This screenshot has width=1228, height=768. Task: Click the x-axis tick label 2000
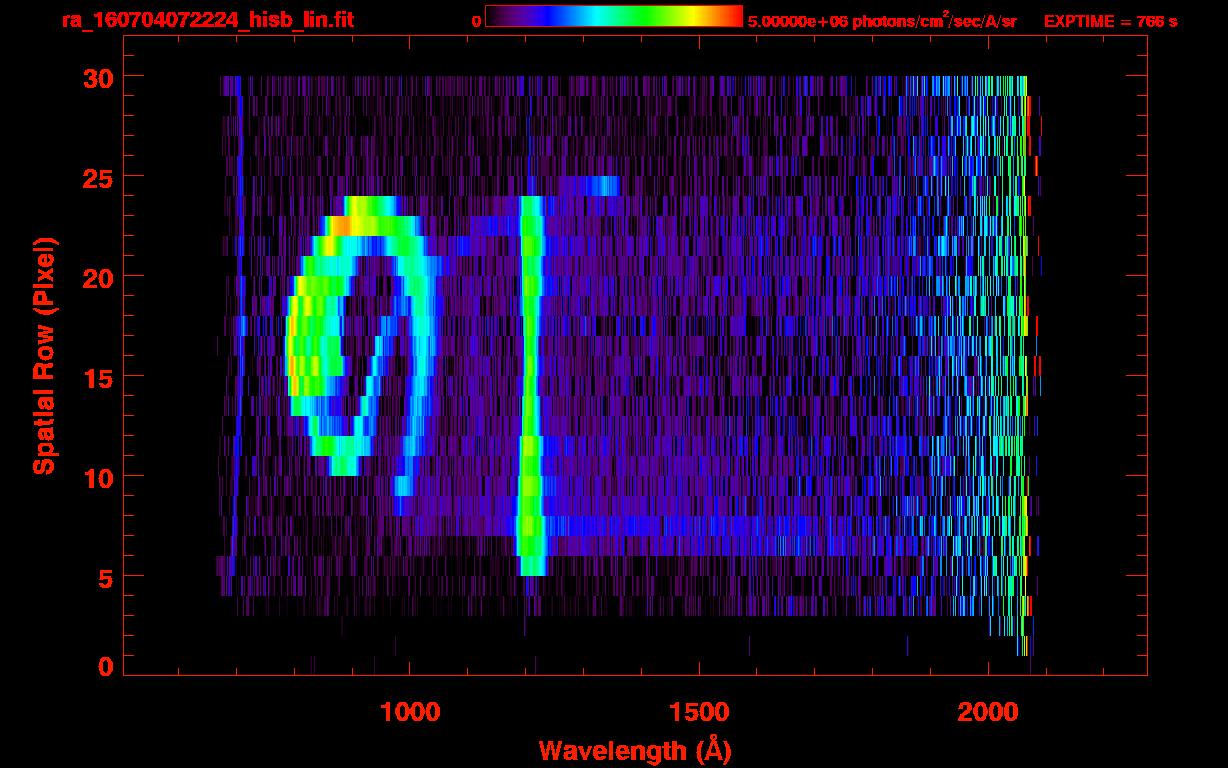tap(988, 712)
